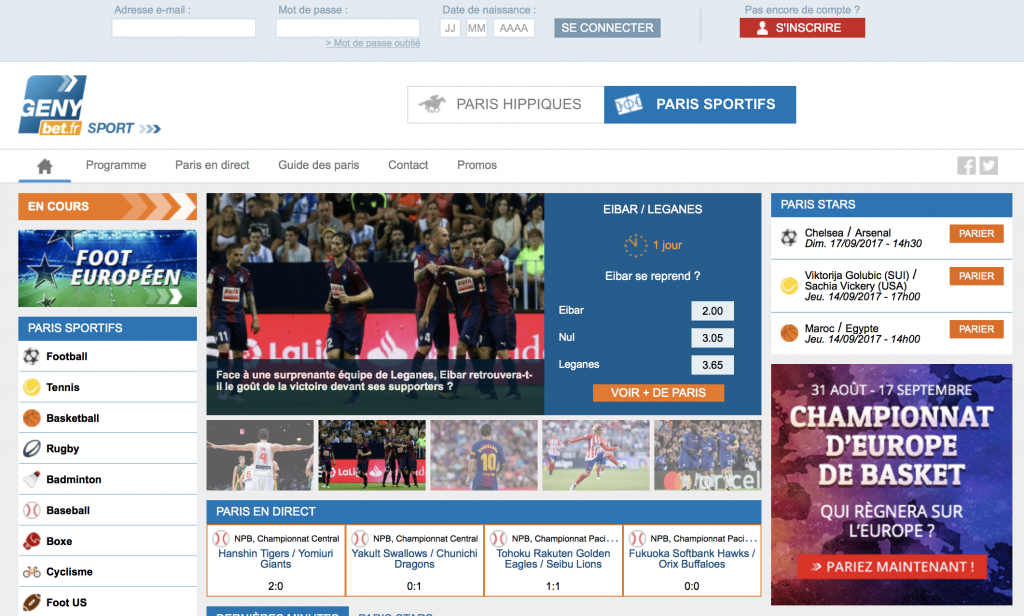This screenshot has height=616, width=1024.
Task: Click the SE CONNECTER button
Action: pos(607,28)
